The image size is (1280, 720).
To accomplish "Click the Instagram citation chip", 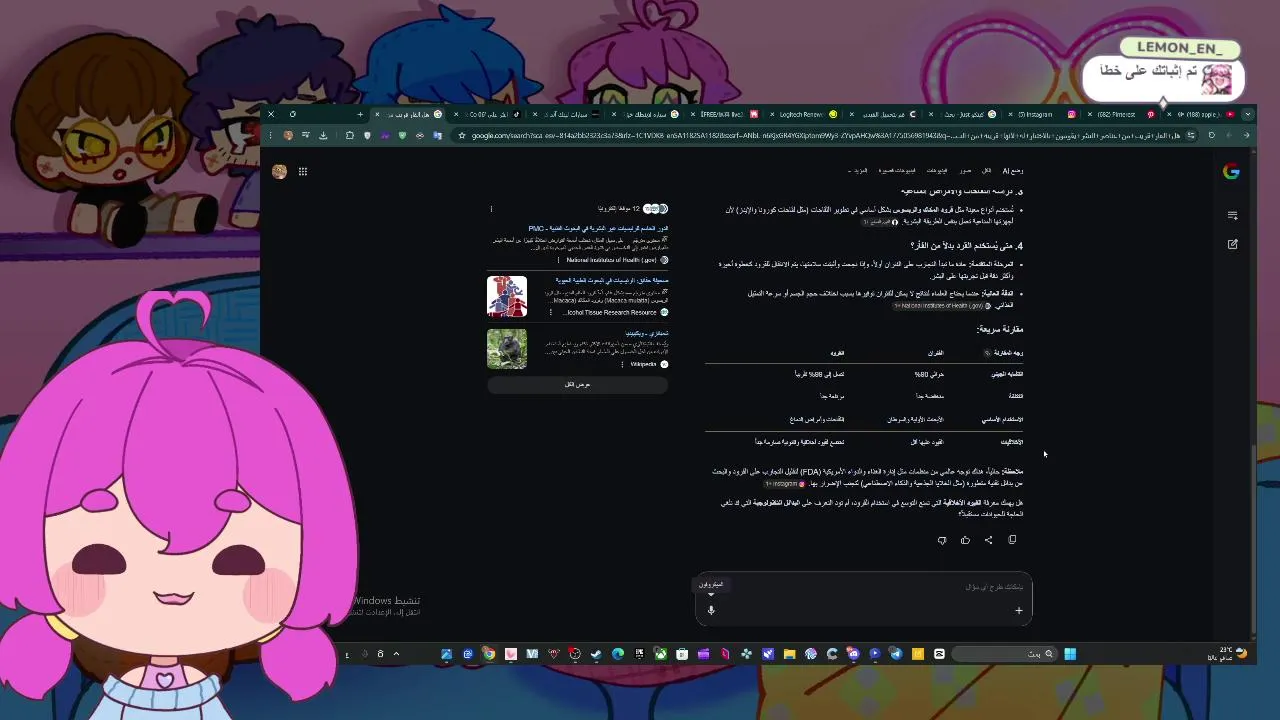I will 785,484.
